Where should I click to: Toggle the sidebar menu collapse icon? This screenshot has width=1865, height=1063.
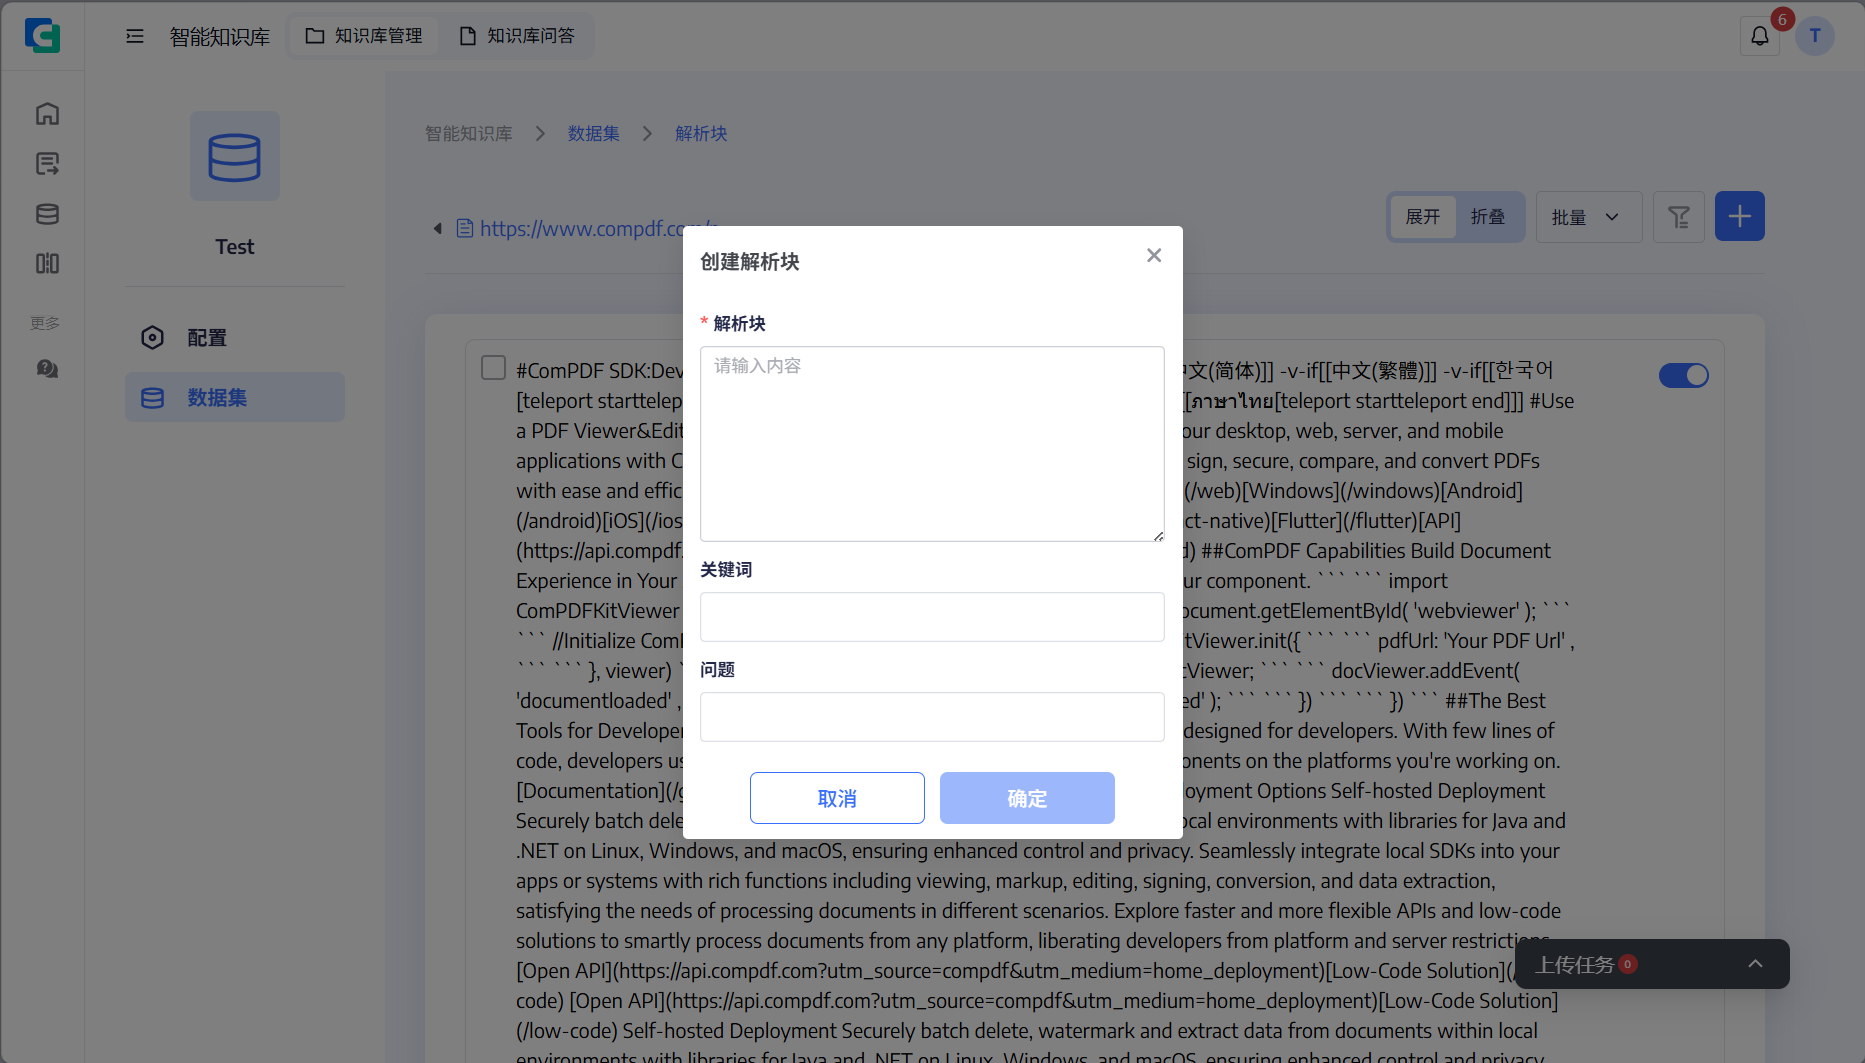click(135, 36)
